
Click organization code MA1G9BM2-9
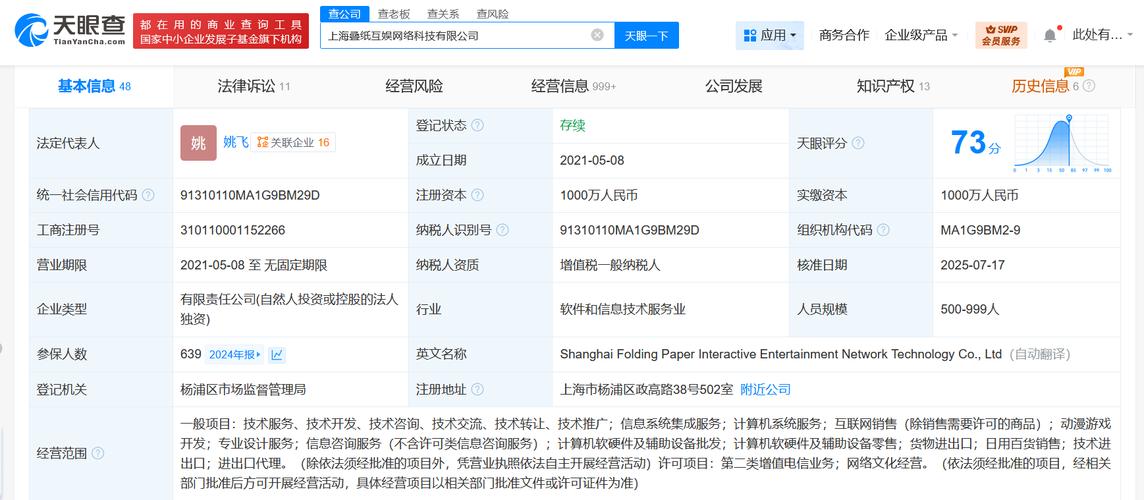[x=981, y=230]
